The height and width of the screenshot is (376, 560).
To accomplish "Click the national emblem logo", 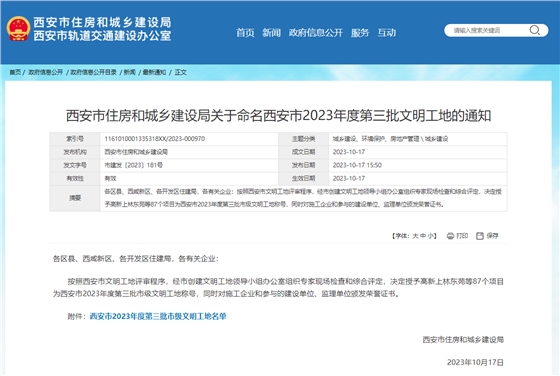I will tap(18, 29).
